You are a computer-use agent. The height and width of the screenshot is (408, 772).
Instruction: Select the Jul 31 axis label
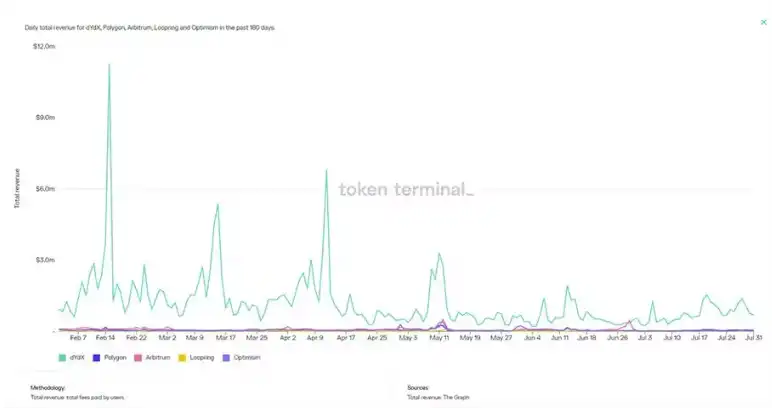(754, 338)
